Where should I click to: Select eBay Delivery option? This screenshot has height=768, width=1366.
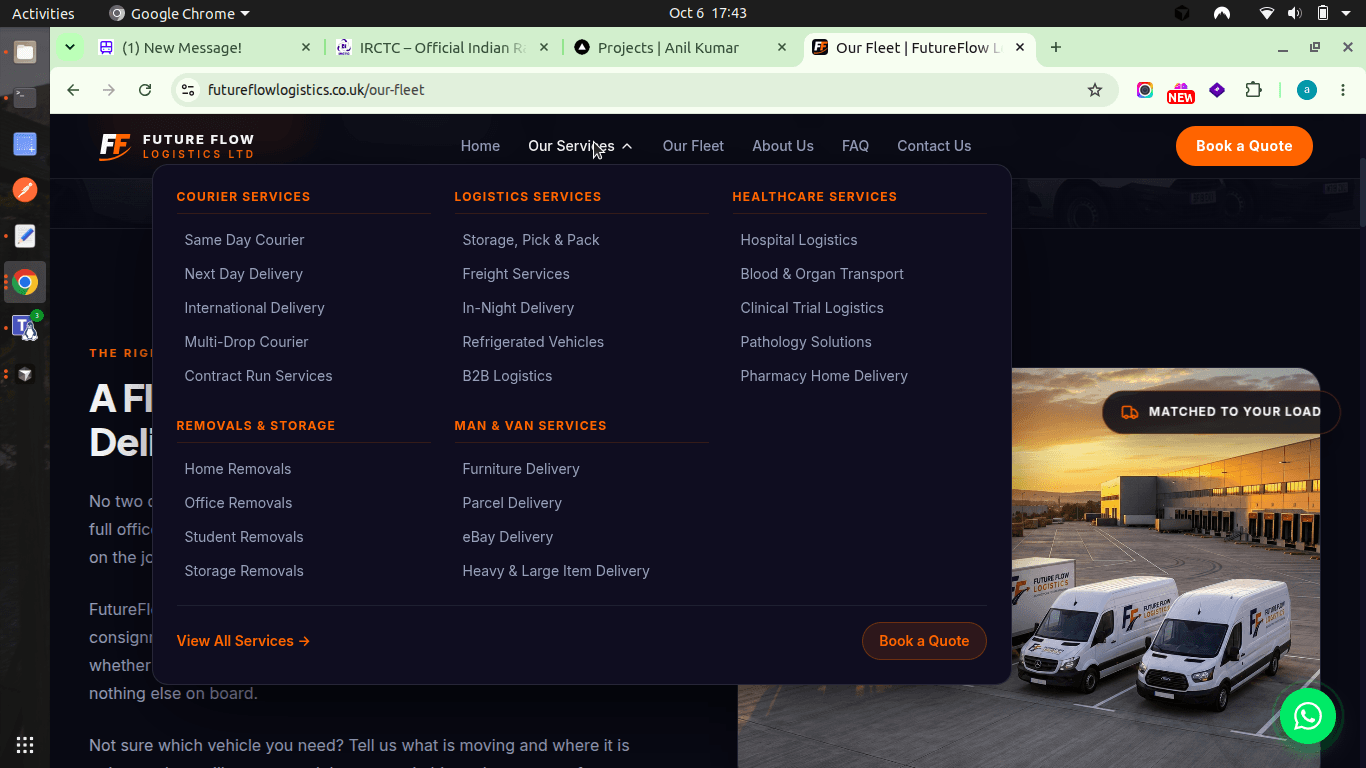pyautogui.click(x=508, y=537)
